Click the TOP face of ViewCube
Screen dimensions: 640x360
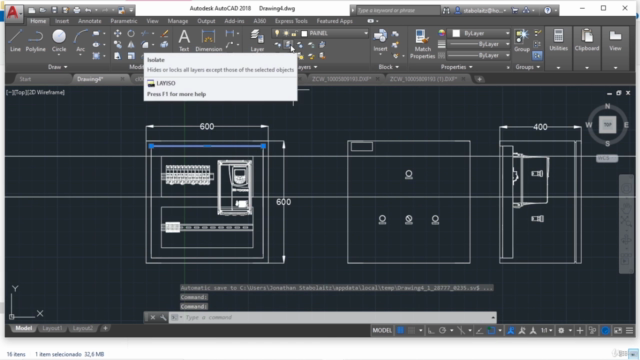tap(607, 124)
